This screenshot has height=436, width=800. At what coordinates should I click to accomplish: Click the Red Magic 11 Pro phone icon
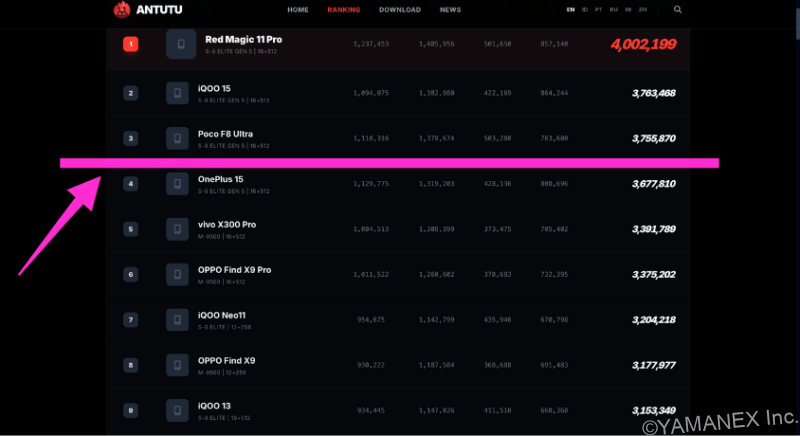[181, 44]
